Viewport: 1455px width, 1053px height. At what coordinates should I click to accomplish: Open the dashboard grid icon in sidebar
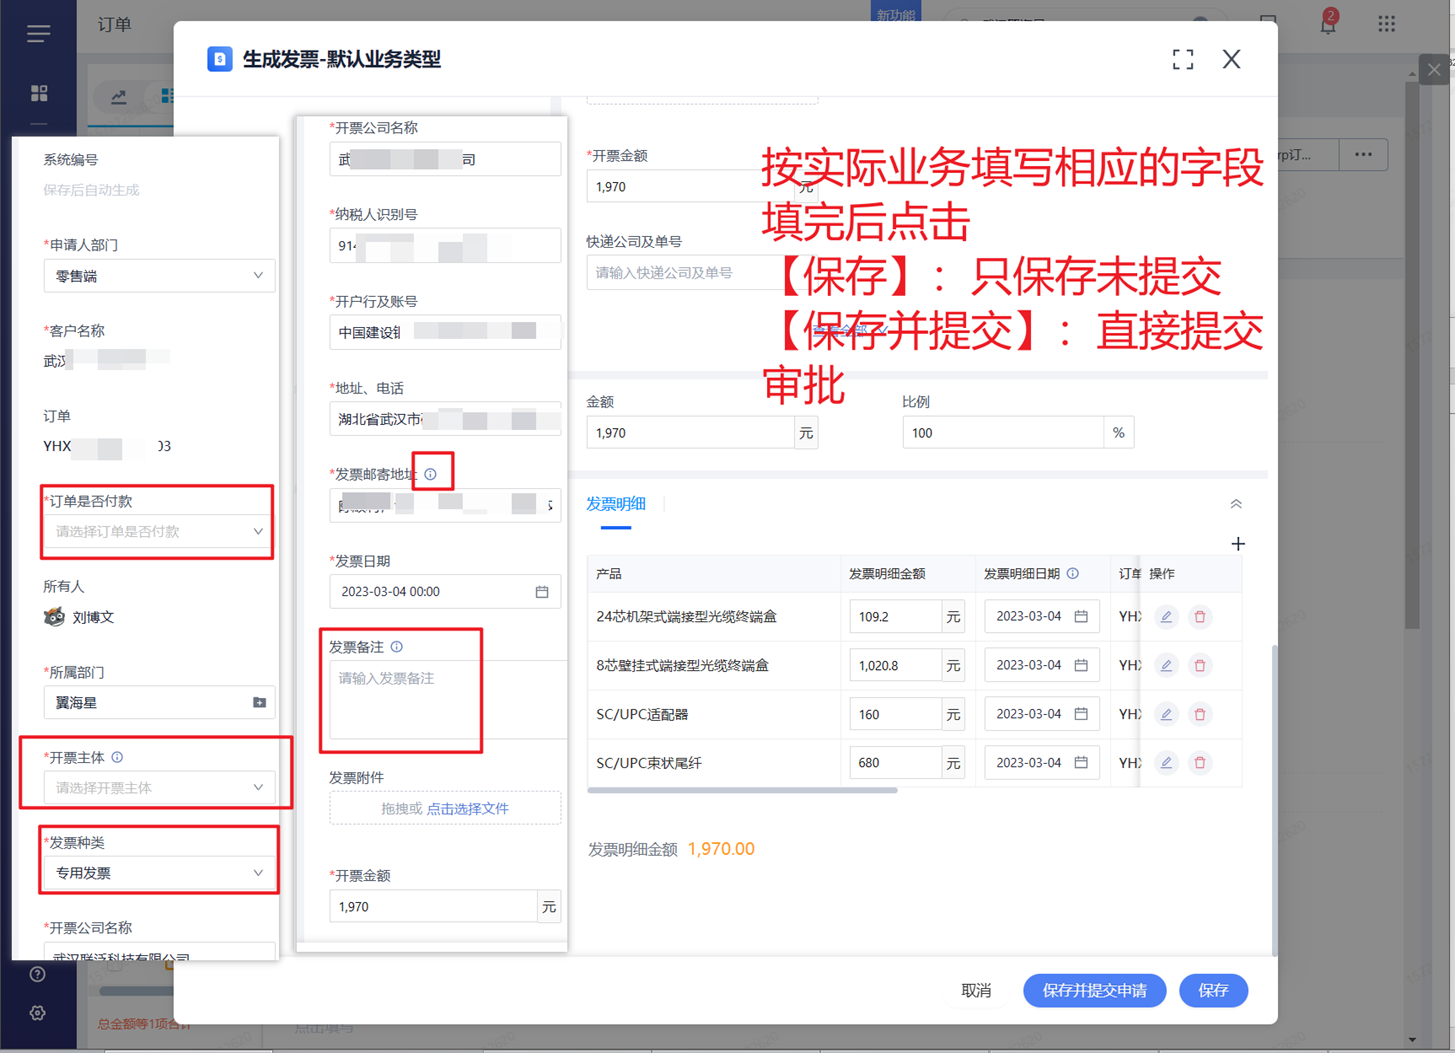pos(39,93)
